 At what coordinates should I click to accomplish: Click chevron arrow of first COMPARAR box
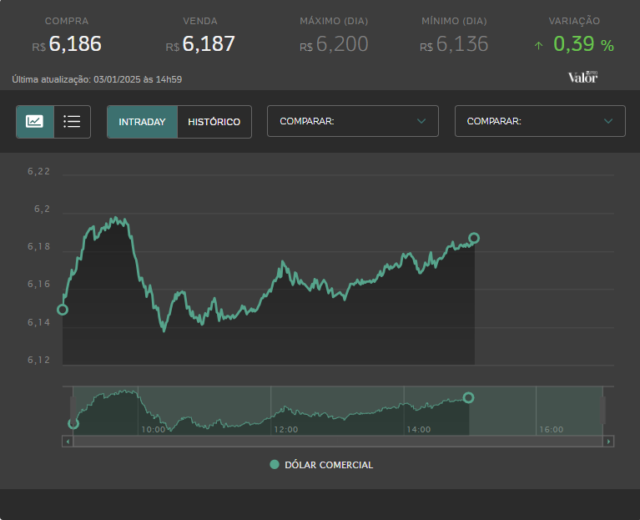click(x=421, y=121)
